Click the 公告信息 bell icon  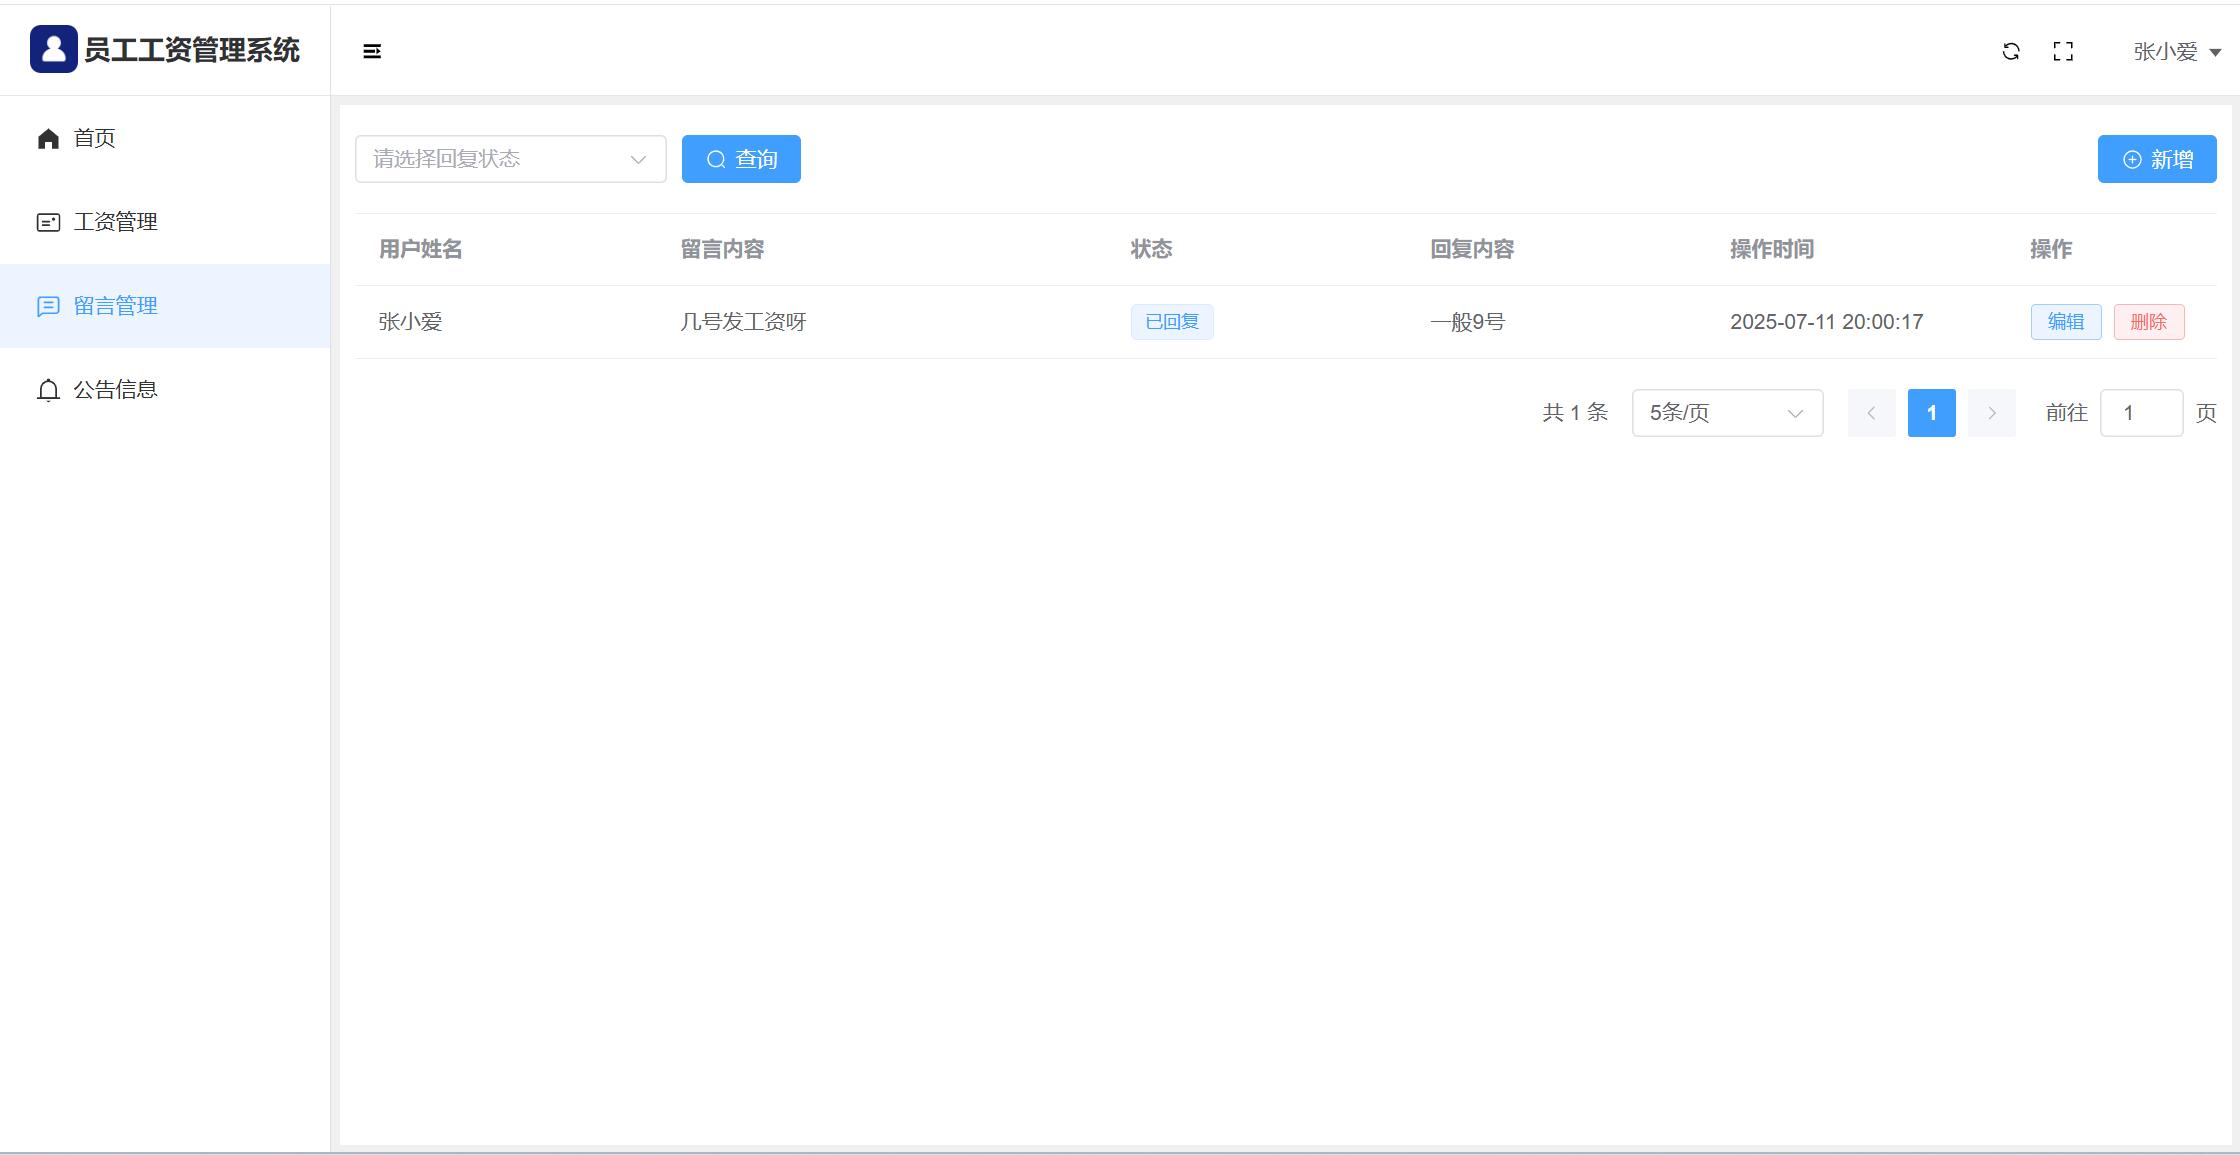[48, 390]
